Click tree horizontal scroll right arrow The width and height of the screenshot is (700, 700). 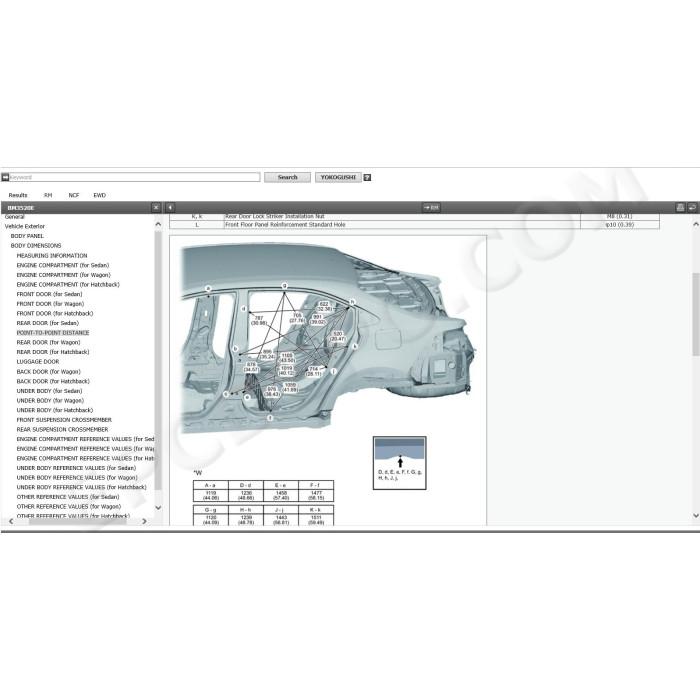coord(144,521)
